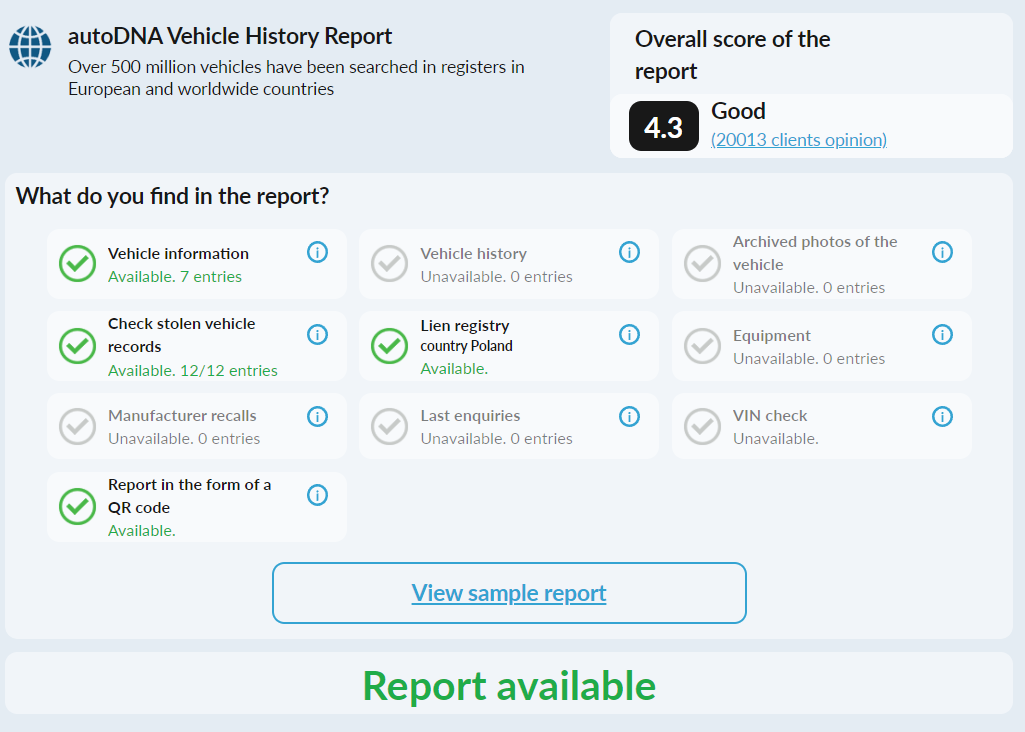Select the Vehicle information label

point(178,254)
